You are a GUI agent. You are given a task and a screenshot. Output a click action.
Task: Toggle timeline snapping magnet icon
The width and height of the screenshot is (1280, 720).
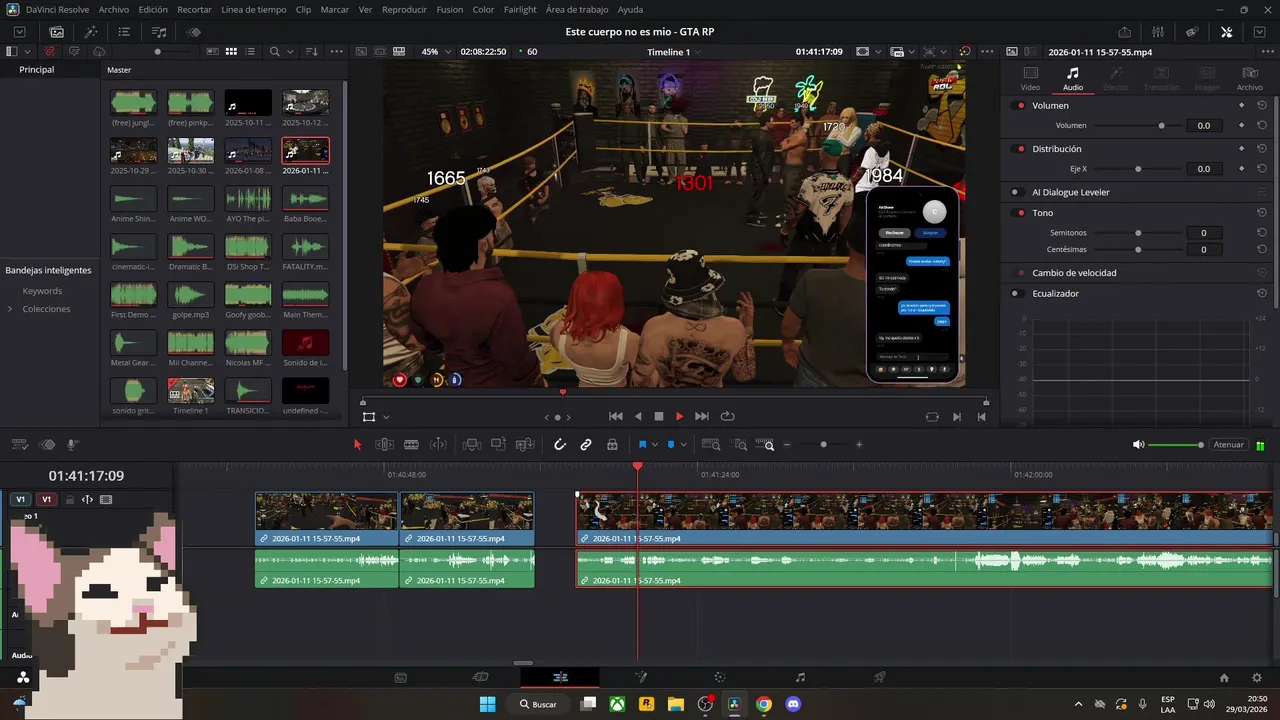click(560, 445)
